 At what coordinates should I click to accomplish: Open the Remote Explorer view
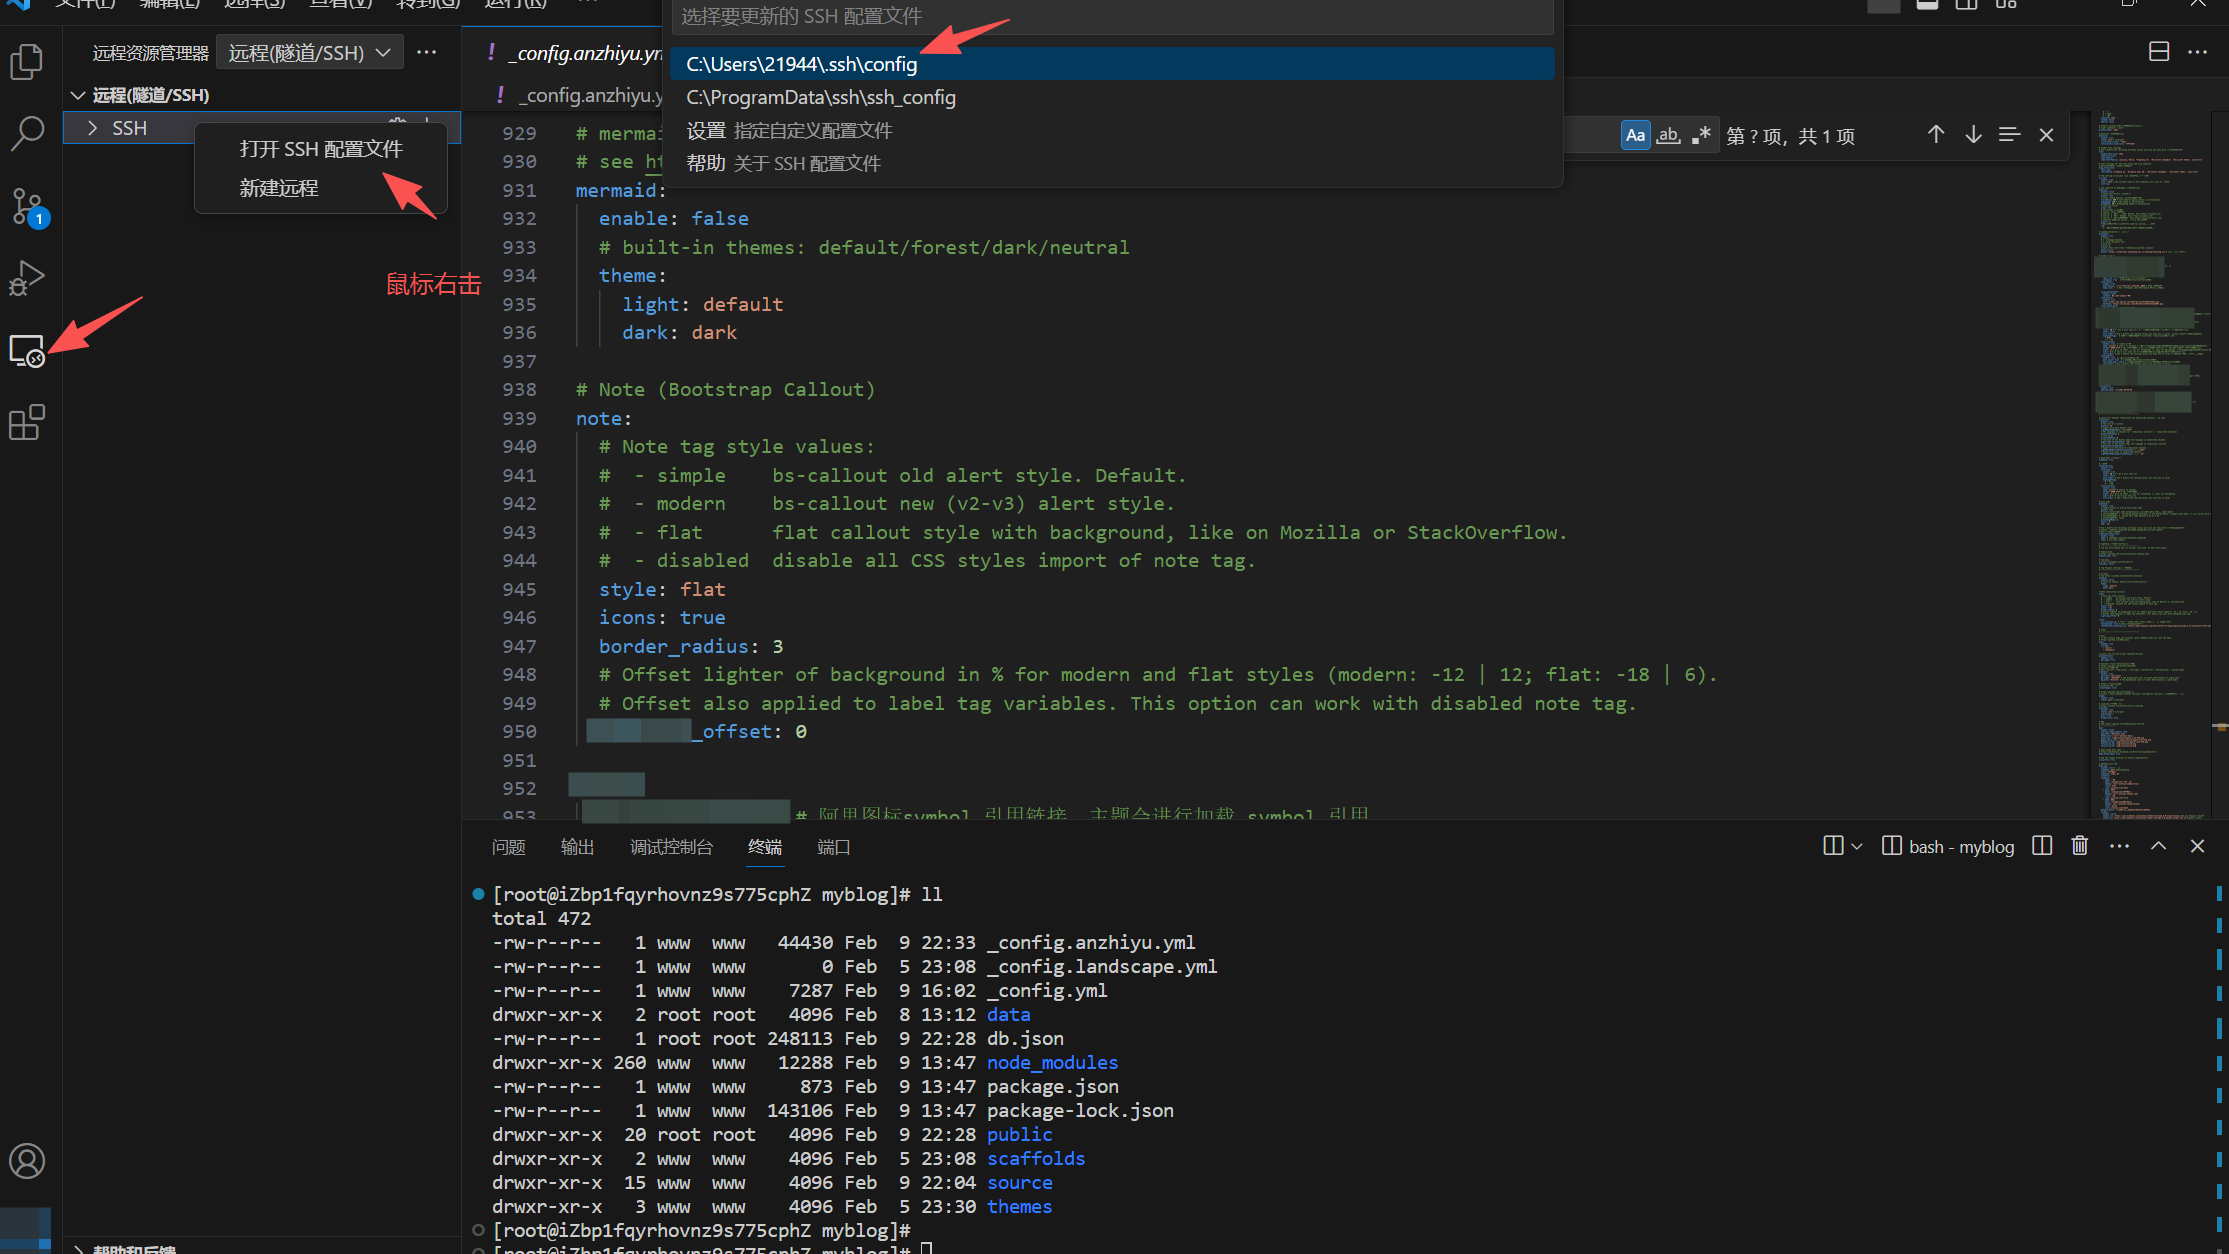[27, 351]
